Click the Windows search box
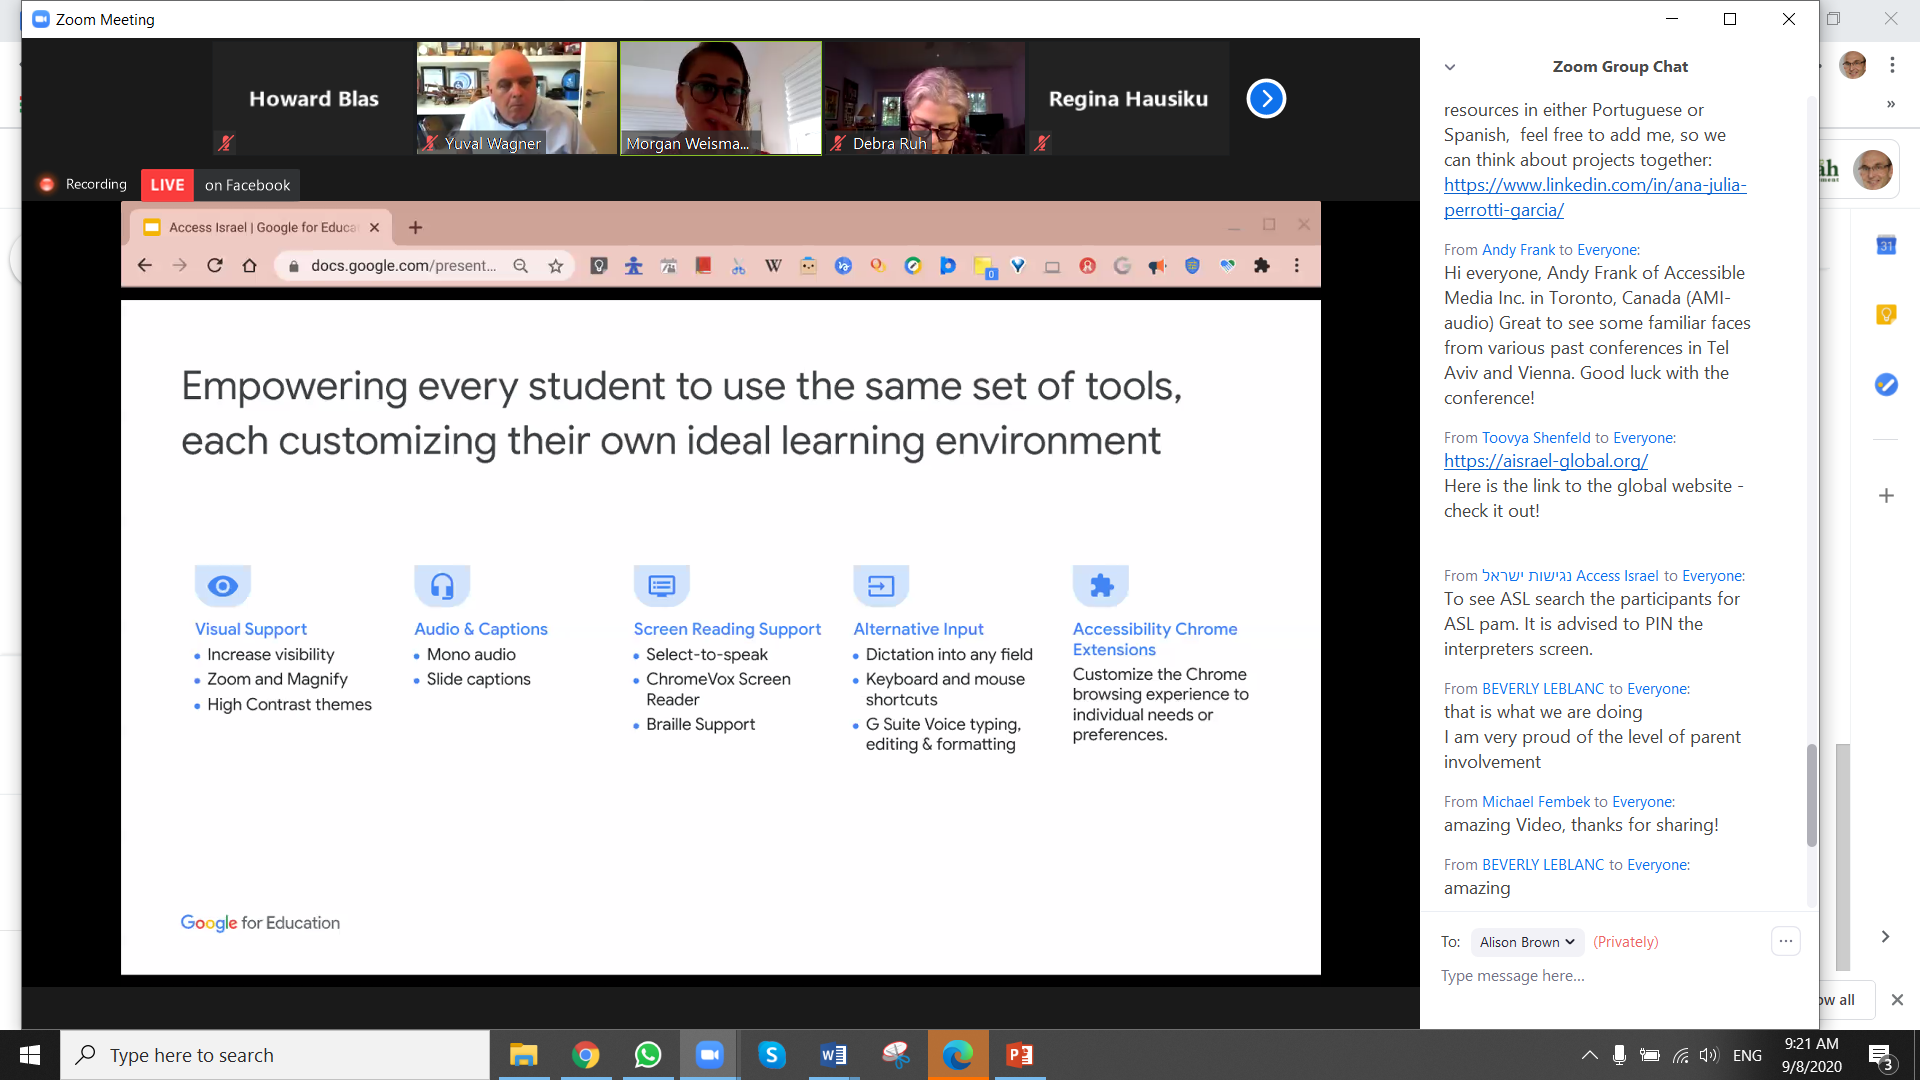 click(275, 1055)
